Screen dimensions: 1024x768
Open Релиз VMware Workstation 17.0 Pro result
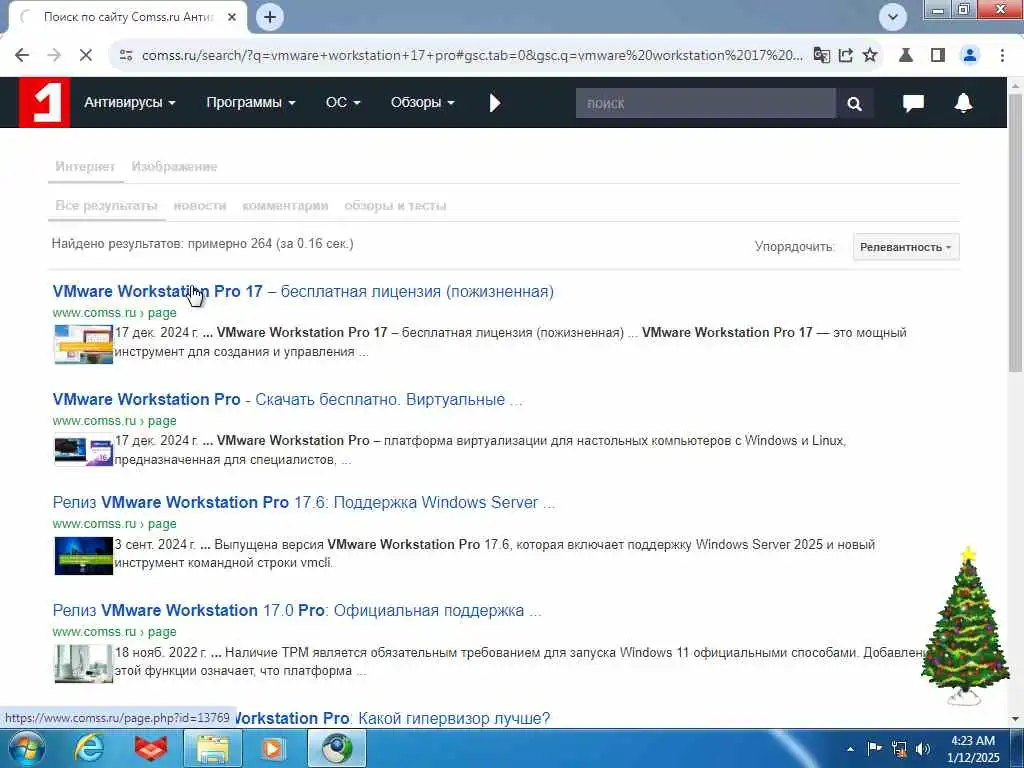297,611
